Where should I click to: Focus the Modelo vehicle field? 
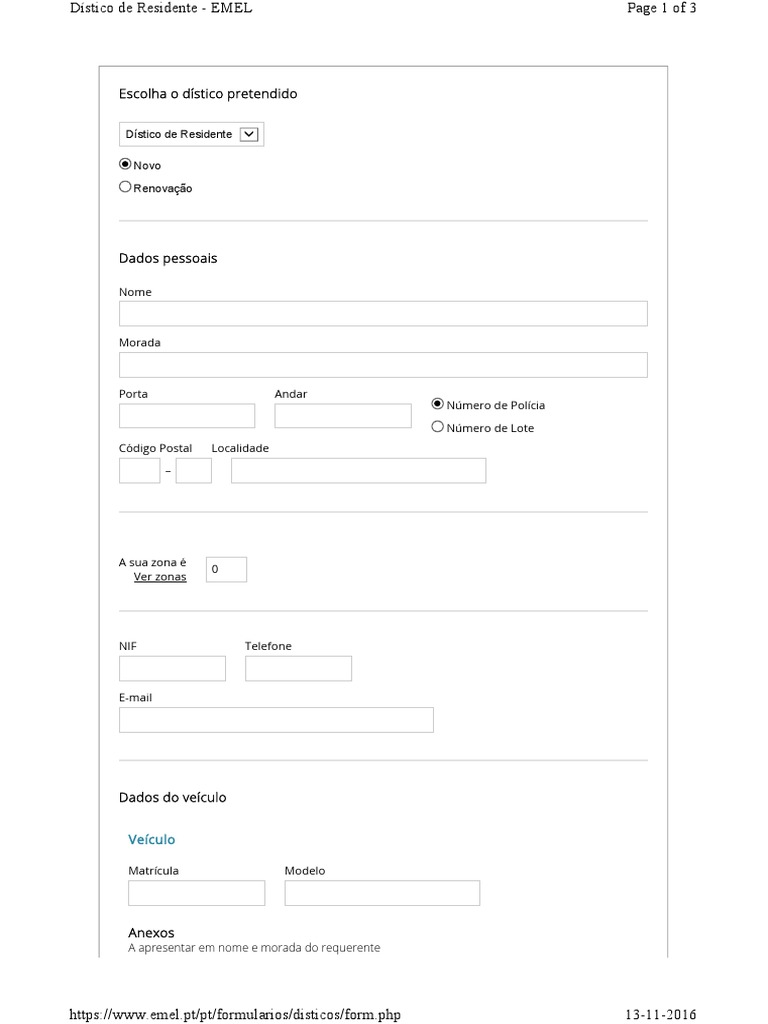point(382,893)
